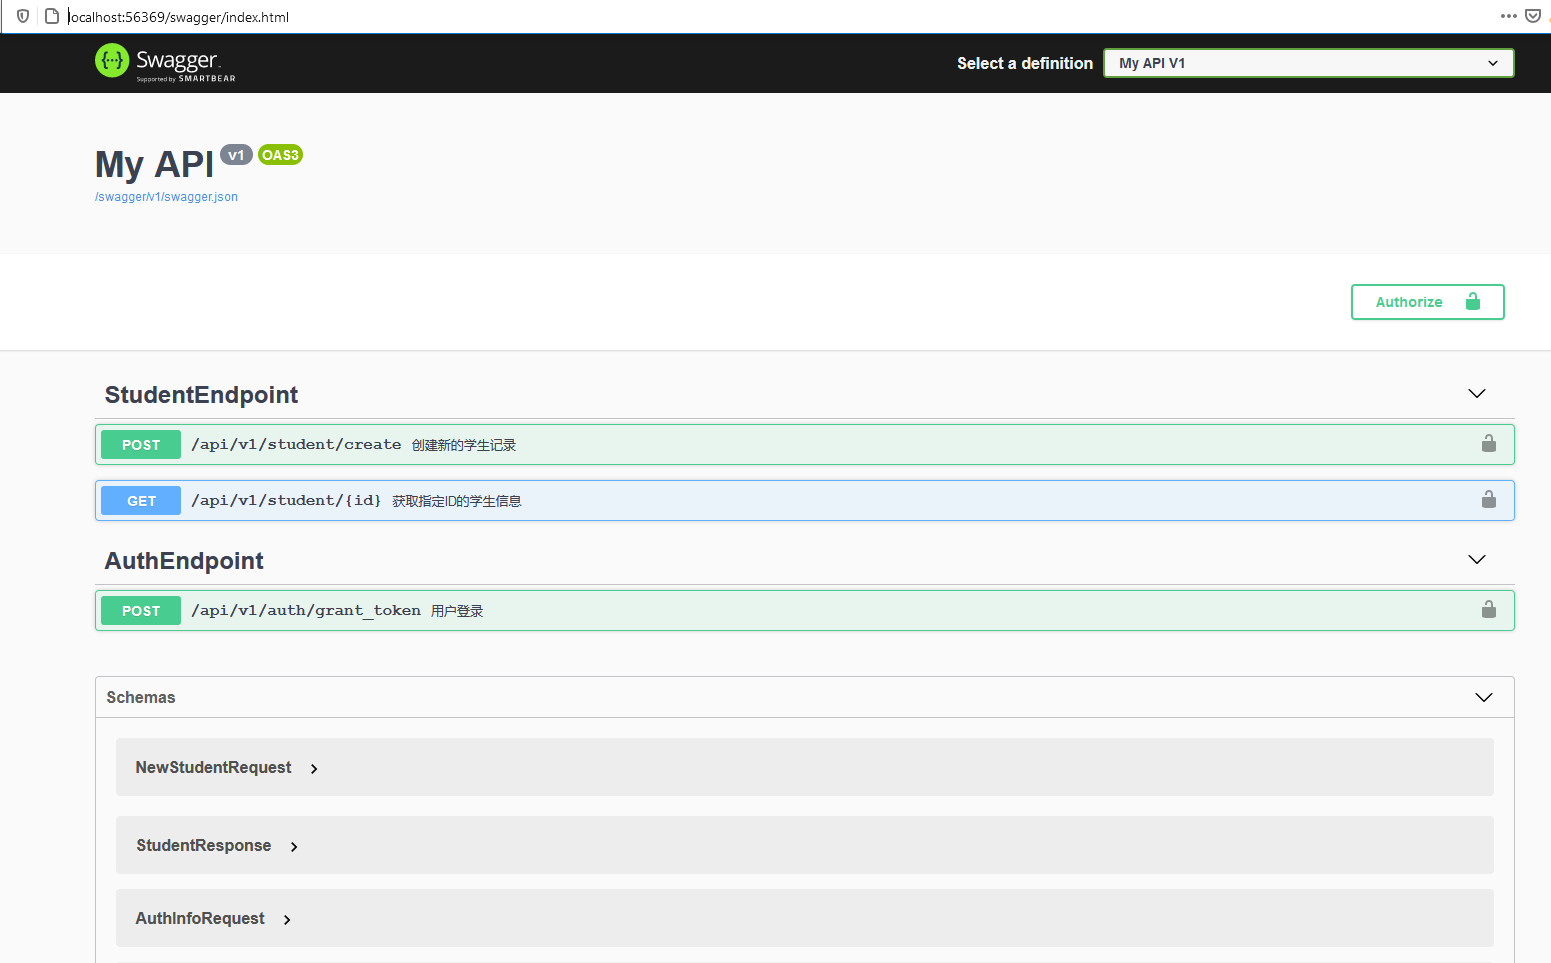The image size is (1551, 963).
Task: Click the v1 version badge
Action: click(236, 155)
